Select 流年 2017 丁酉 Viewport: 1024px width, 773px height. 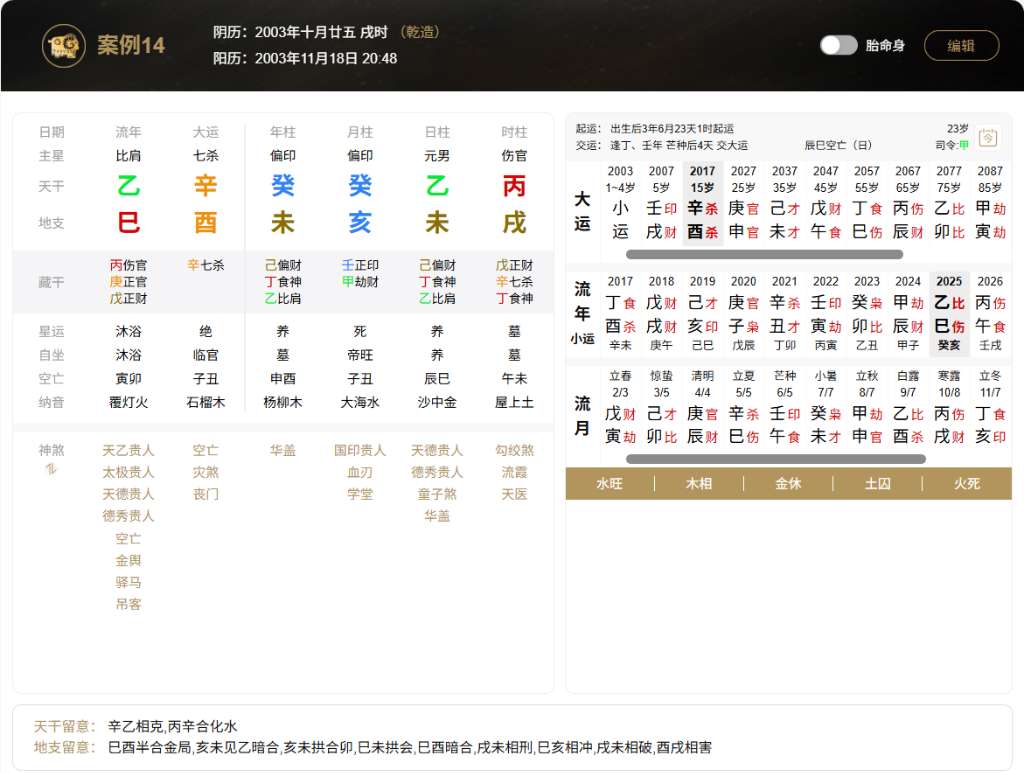(620, 313)
